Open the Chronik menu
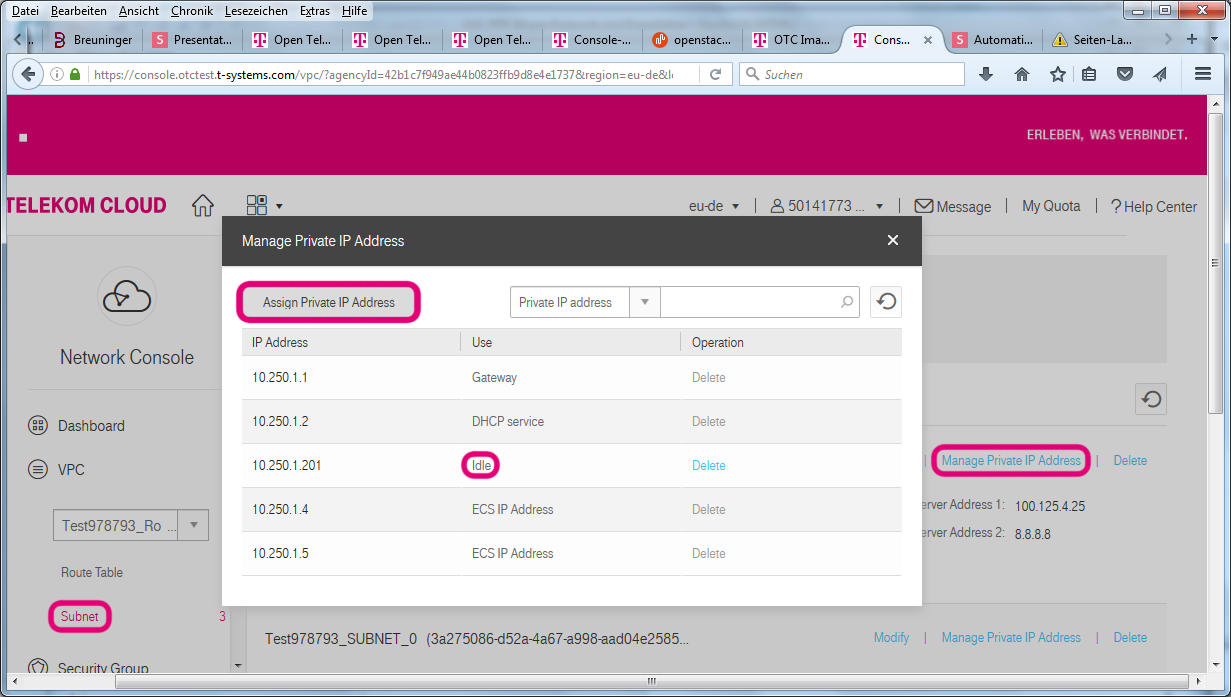1231x697 pixels. (x=191, y=10)
